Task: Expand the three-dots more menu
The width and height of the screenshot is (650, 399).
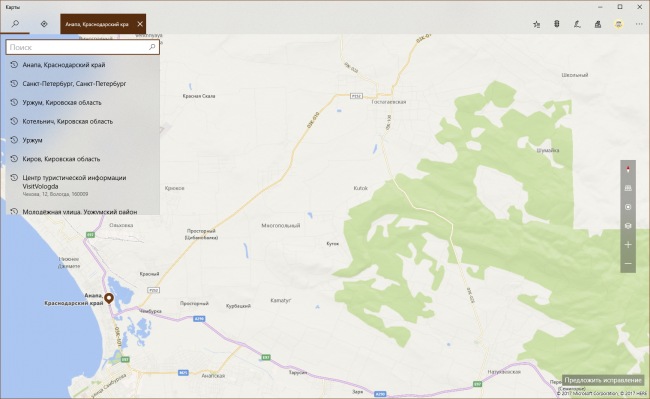Action: pos(639,24)
